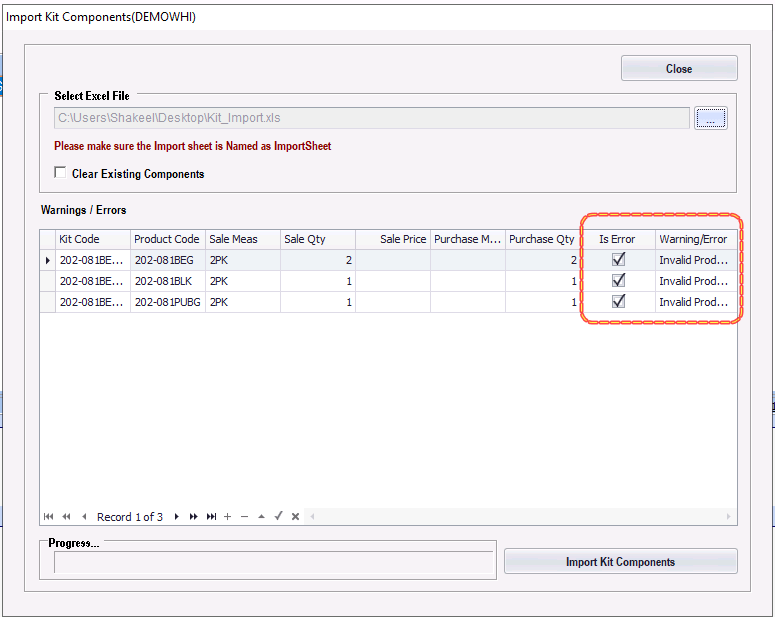Viewport: 775px width, 617px height.
Task: Go to first record in navigator
Action: point(49,516)
